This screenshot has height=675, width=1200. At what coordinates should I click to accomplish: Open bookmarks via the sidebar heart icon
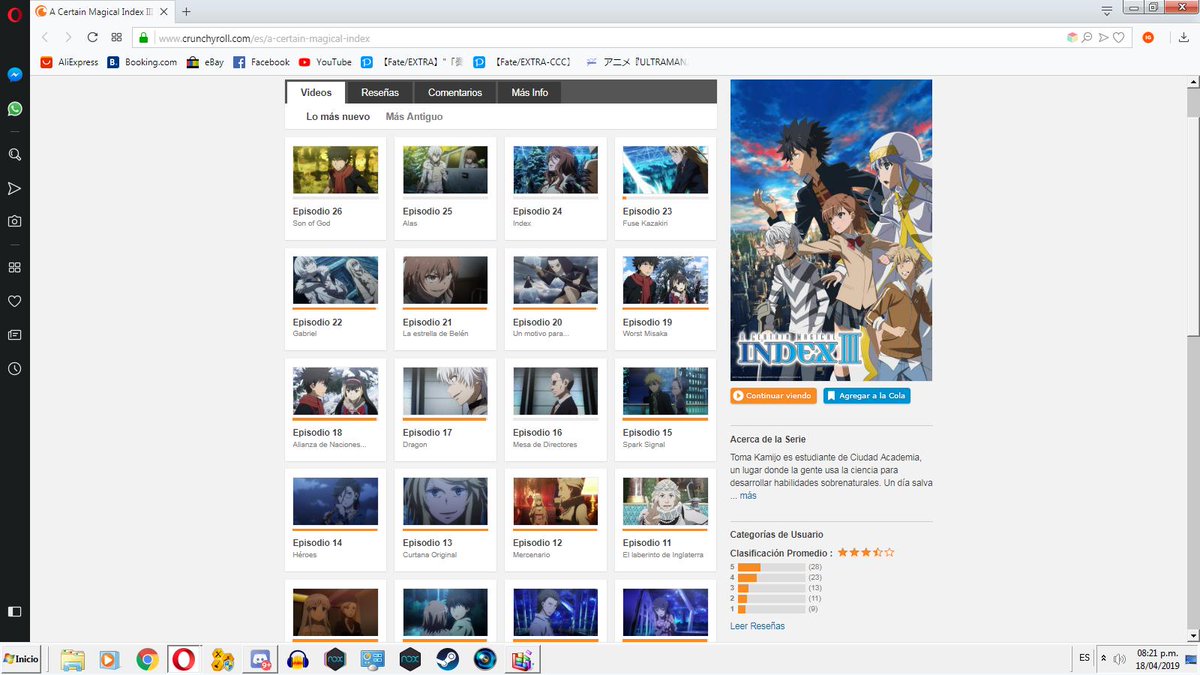click(x=15, y=301)
